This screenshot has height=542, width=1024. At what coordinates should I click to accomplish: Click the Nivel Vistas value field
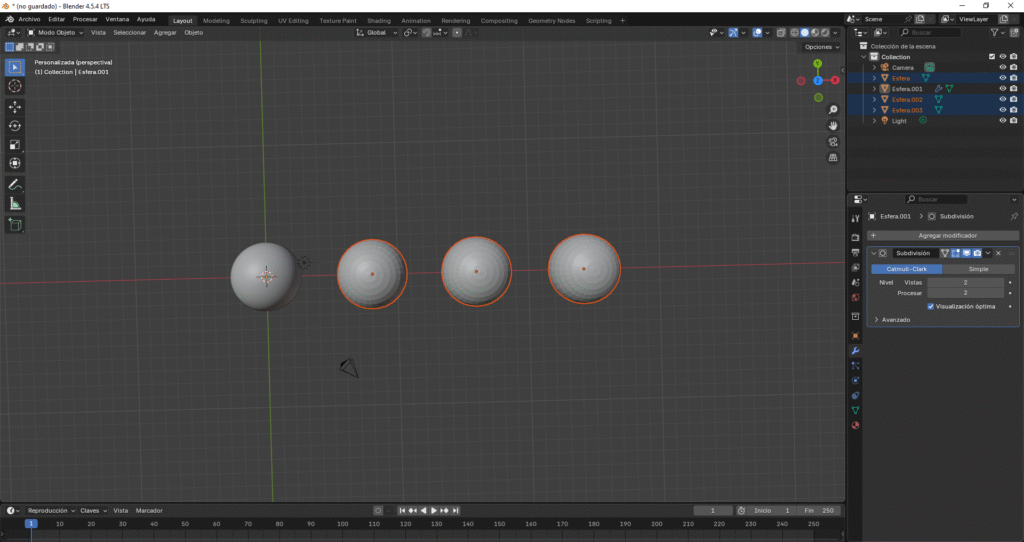click(966, 283)
